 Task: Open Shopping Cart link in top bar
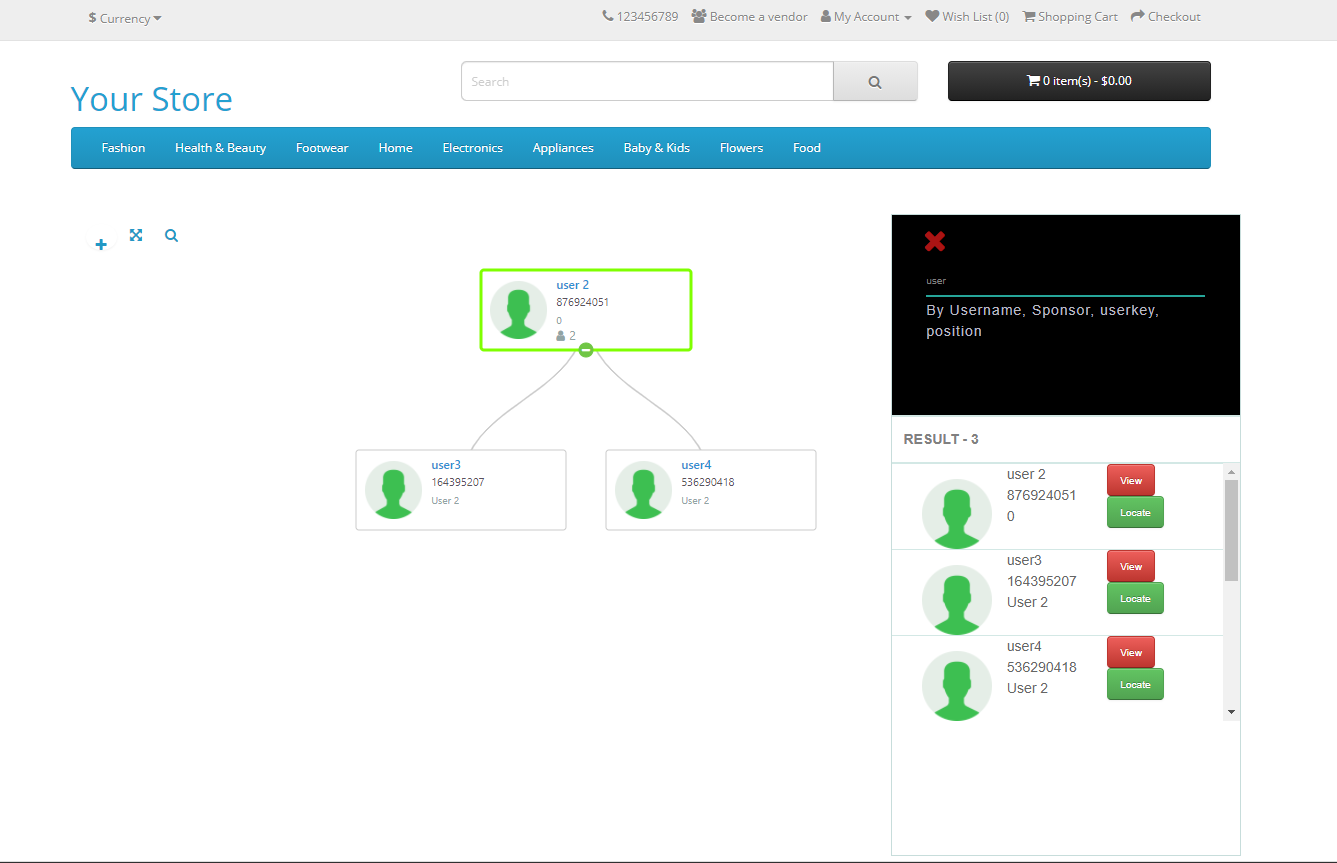point(1069,17)
